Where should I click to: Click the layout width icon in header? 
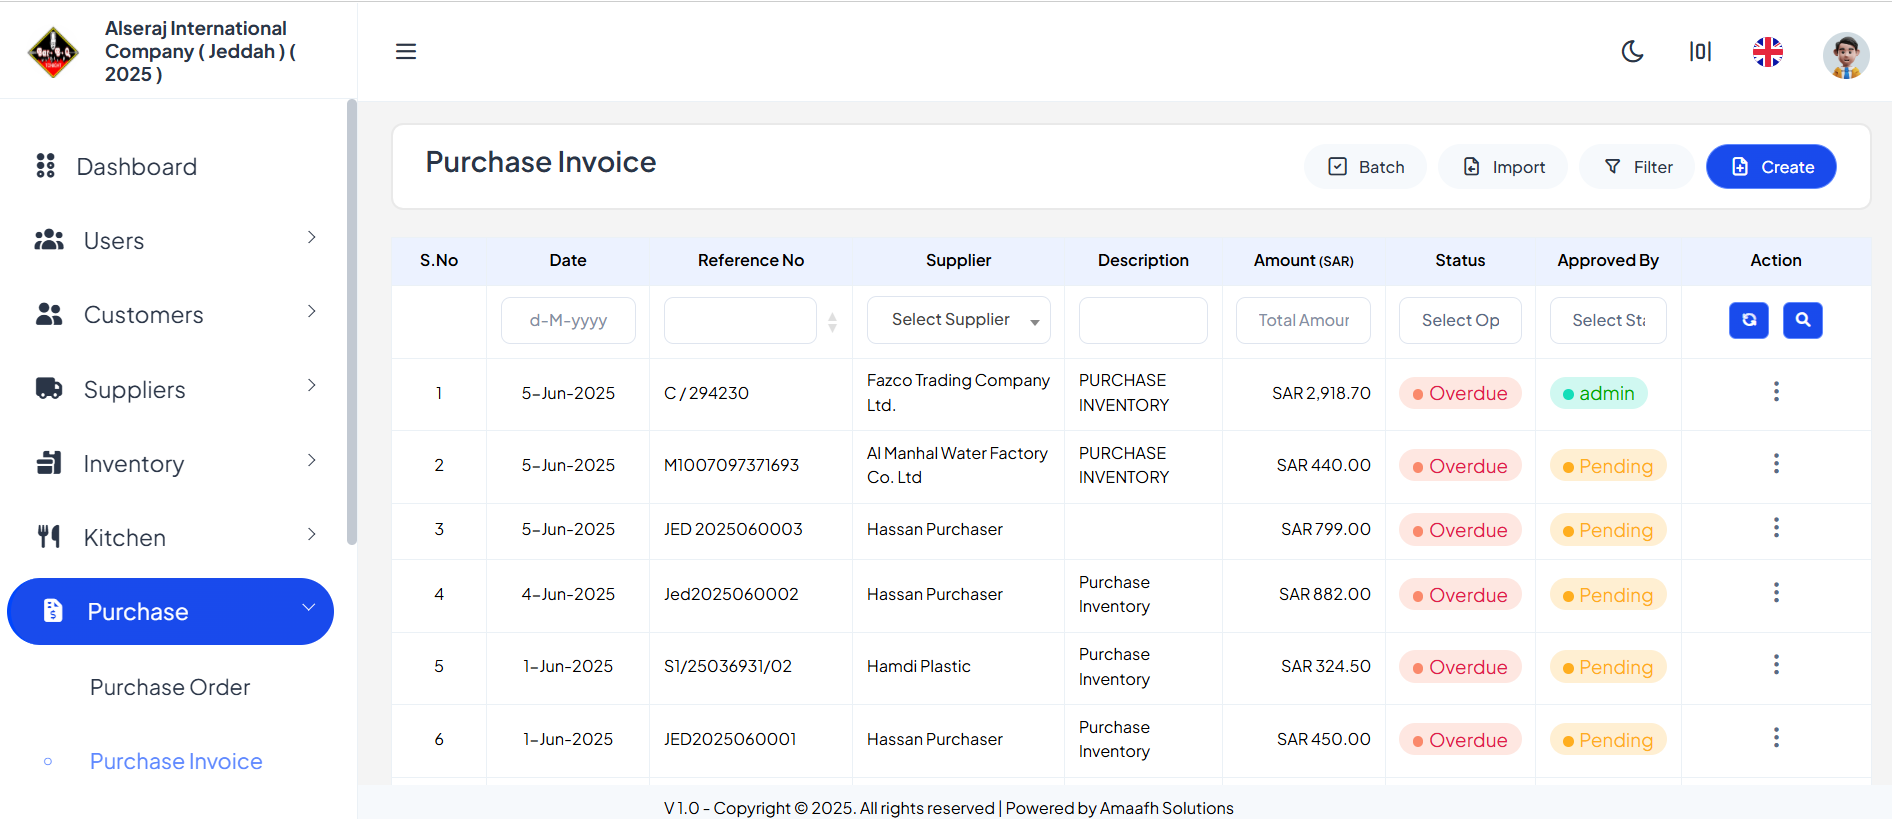tap(1699, 51)
